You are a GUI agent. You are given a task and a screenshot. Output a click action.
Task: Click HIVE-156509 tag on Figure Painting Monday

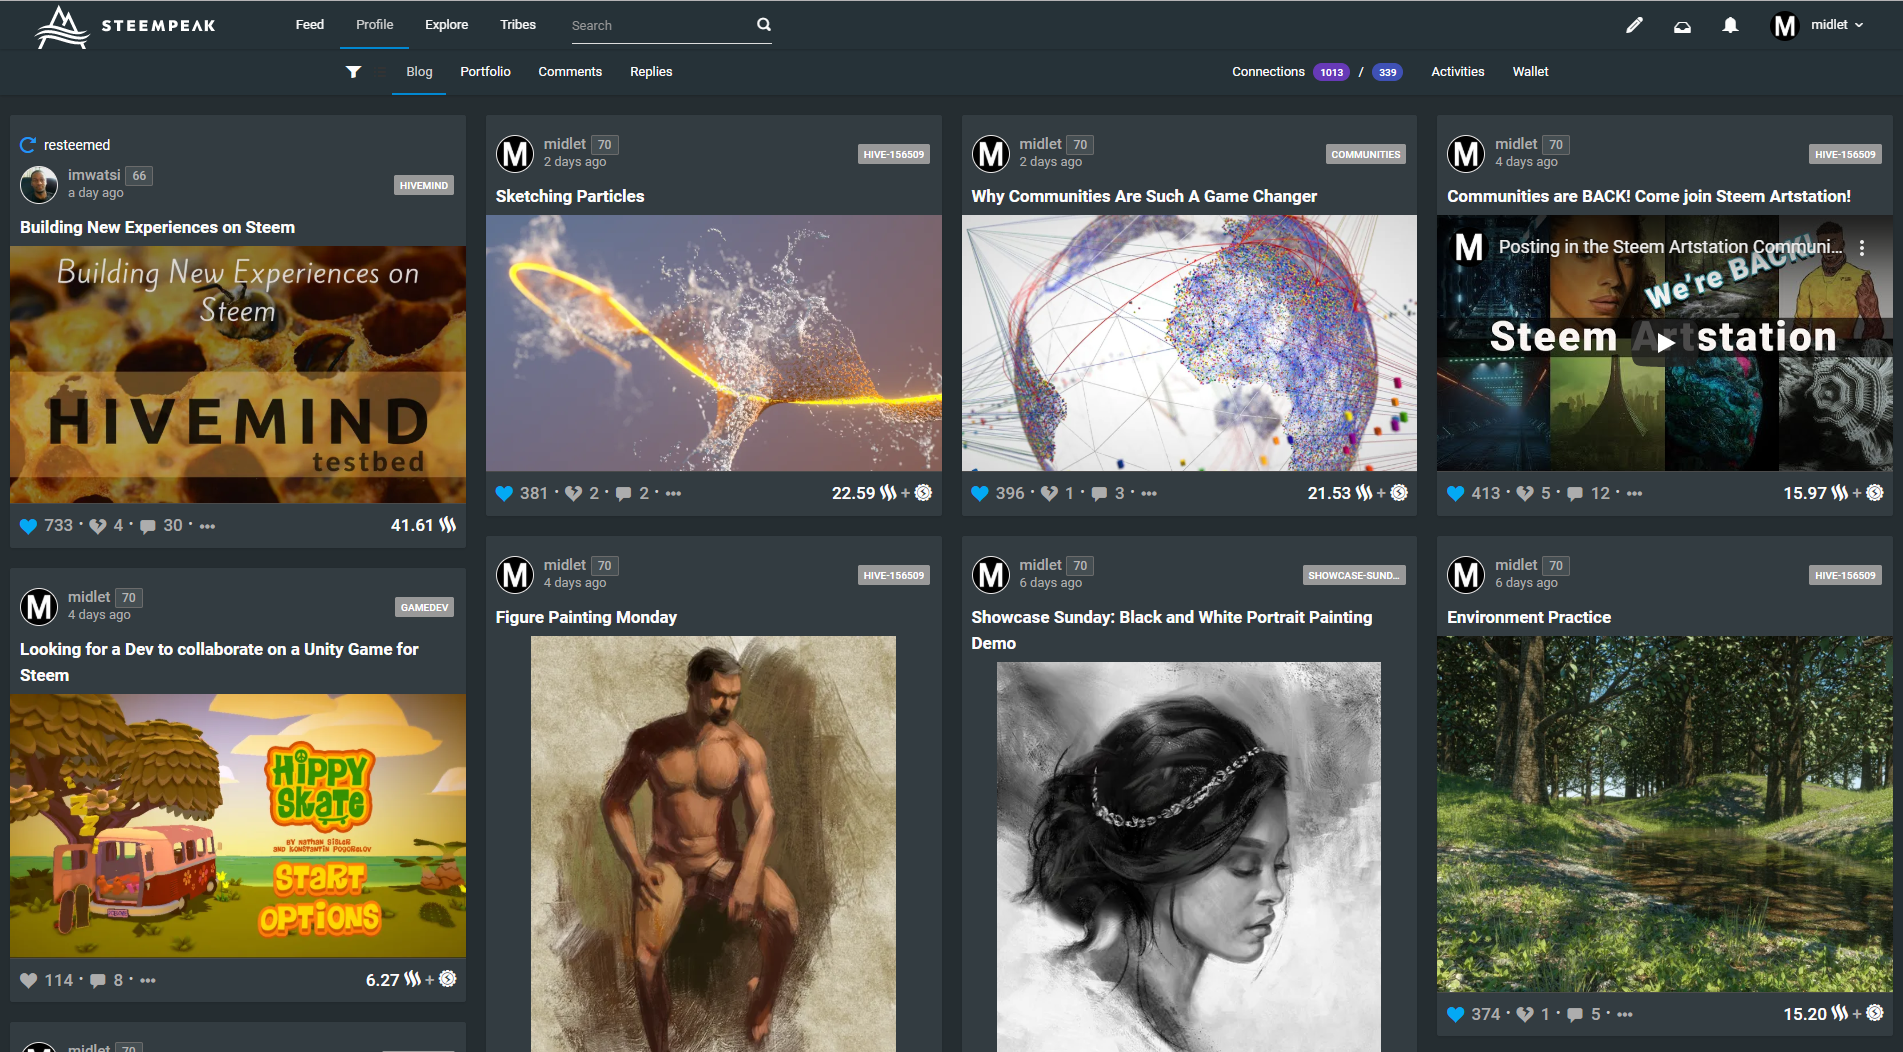894,576
